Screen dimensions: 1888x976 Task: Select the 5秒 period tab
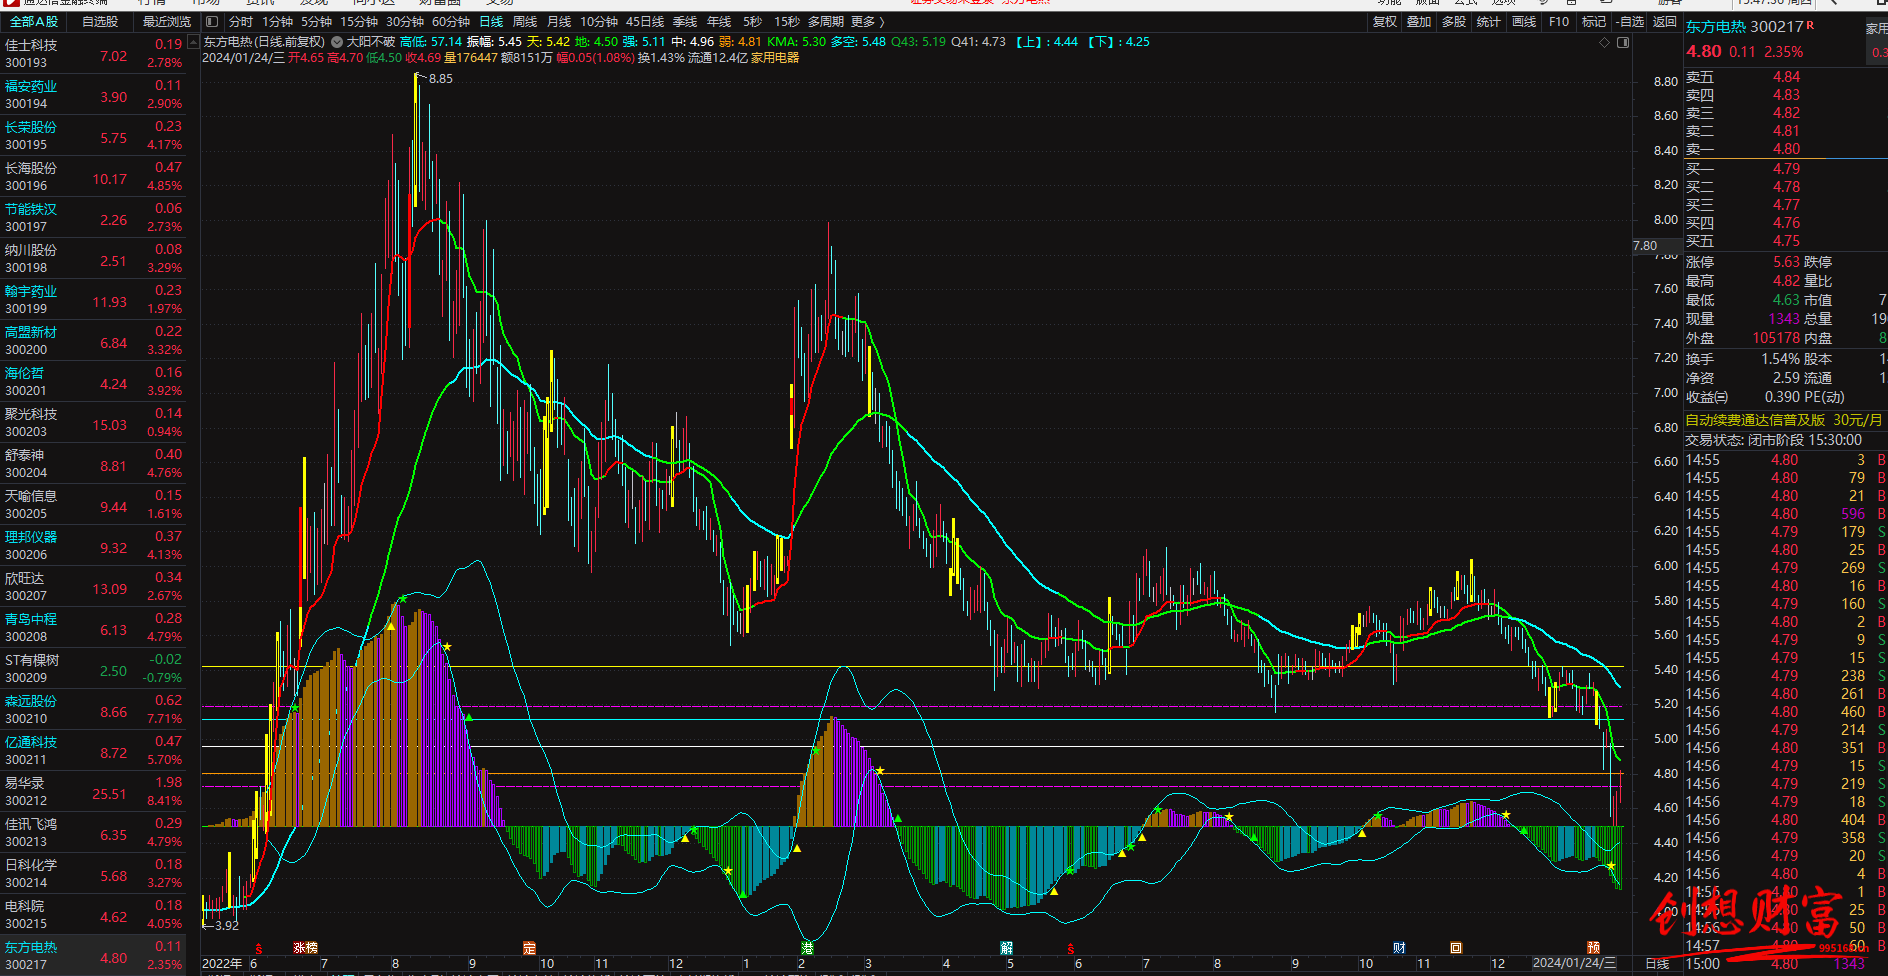click(x=752, y=21)
